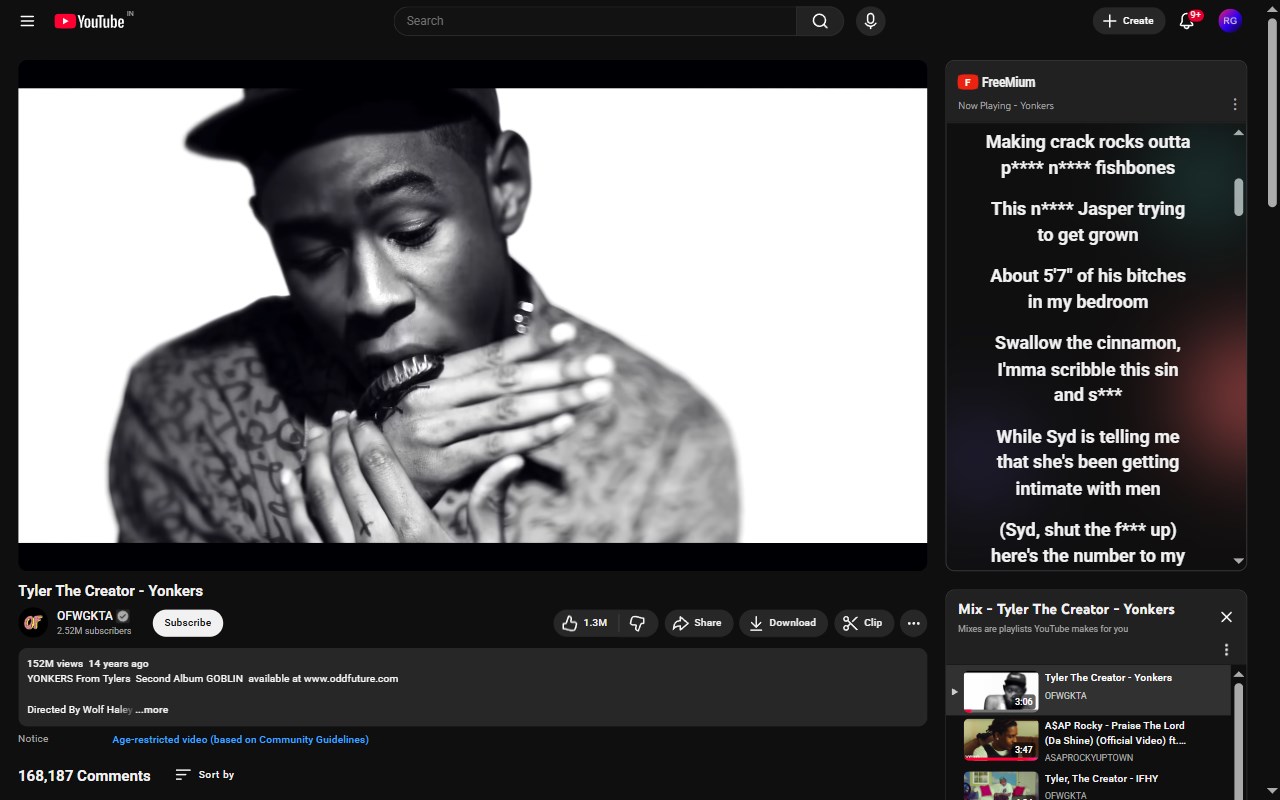Open OFWGKTA channel avatar

click(x=33, y=623)
